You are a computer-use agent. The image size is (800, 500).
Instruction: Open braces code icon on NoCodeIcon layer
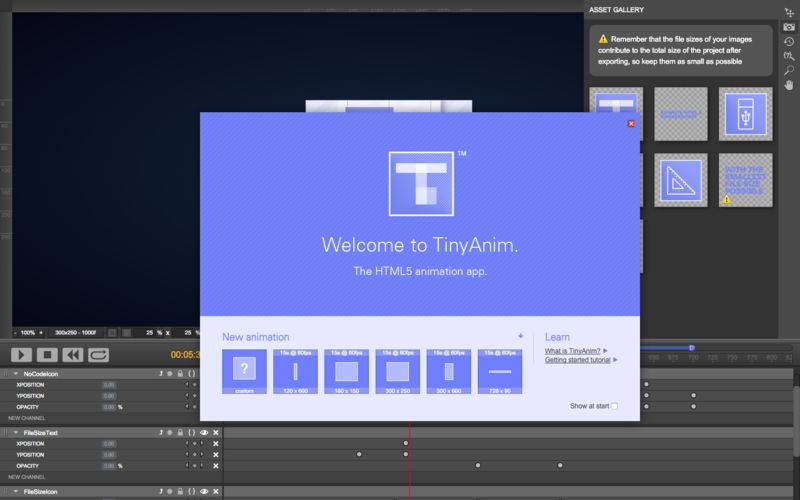tap(191, 374)
